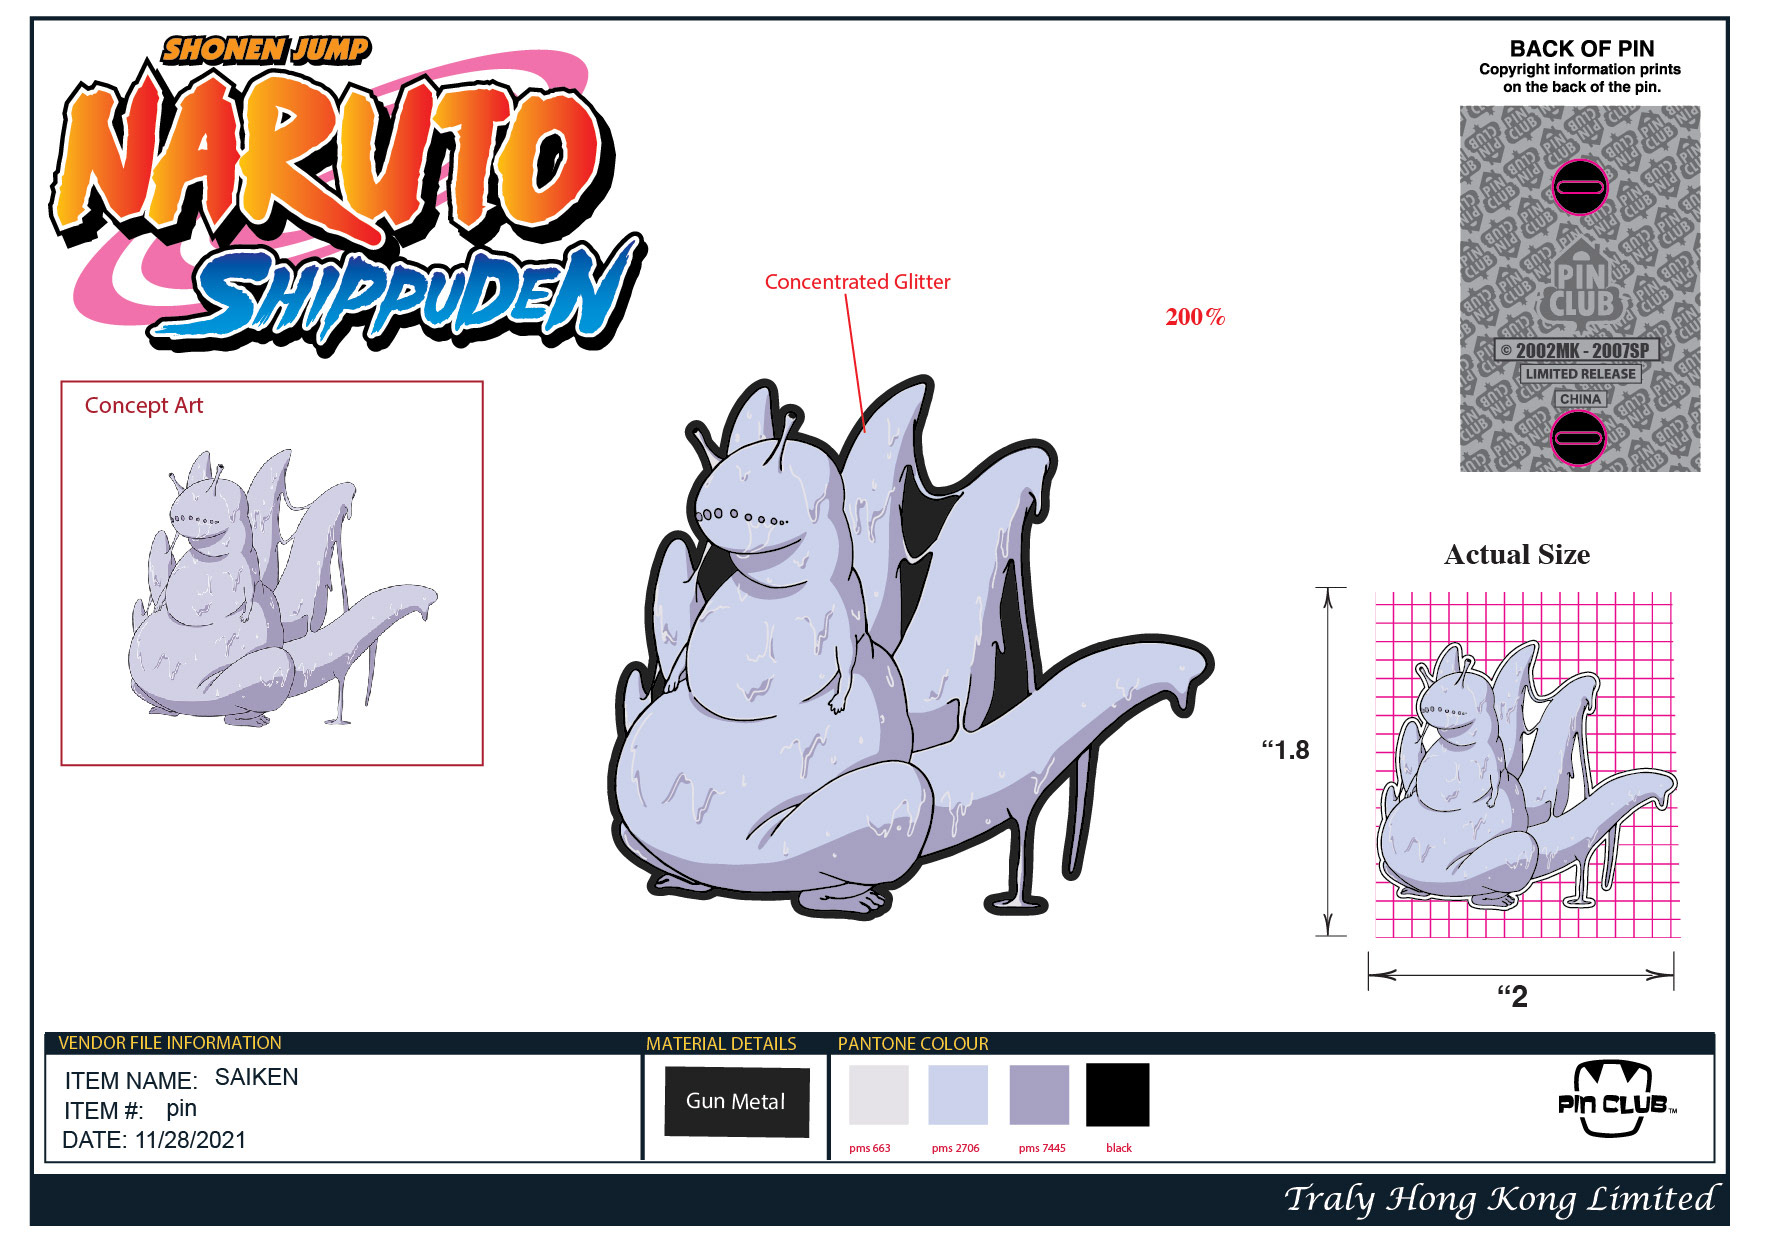The width and height of the screenshot is (1767, 1257).
Task: Click the 'Gun Metal' material swatch
Action: click(736, 1101)
